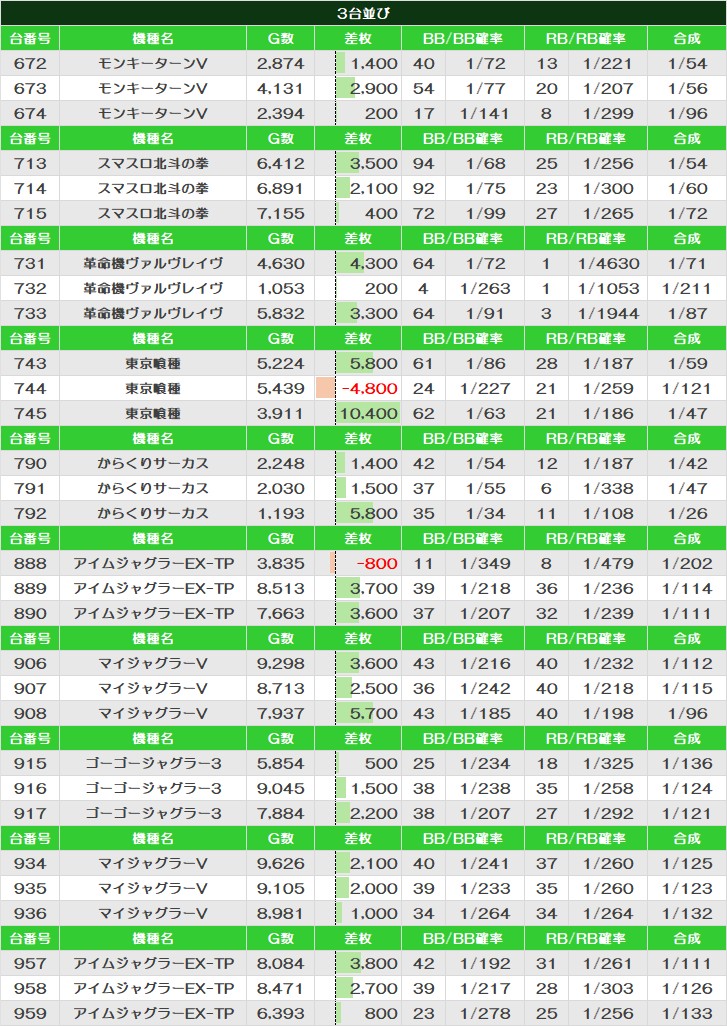The height and width of the screenshot is (1026, 727).
Task: Click マイジャグラーV name in row 907
Action: click(x=152, y=688)
